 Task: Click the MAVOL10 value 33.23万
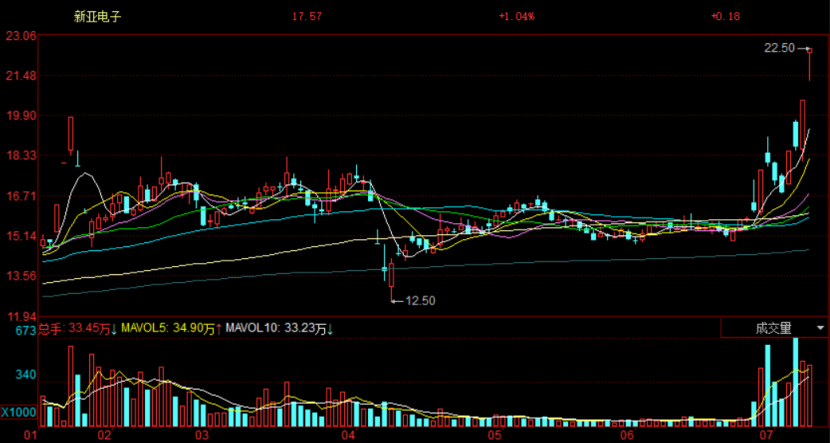305,329
